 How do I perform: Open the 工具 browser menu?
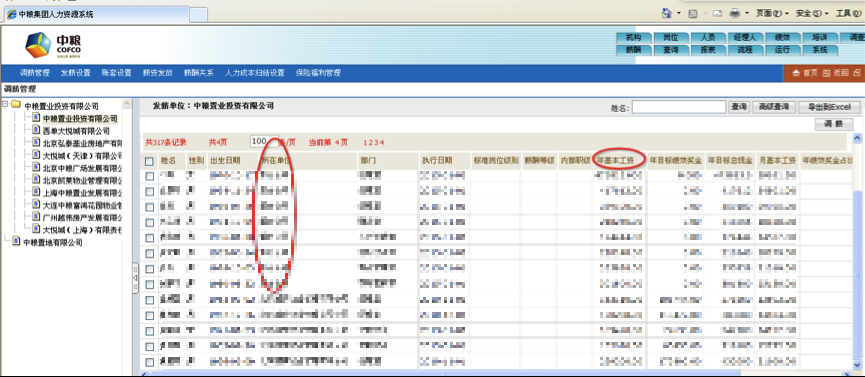pyautogui.click(x=850, y=13)
